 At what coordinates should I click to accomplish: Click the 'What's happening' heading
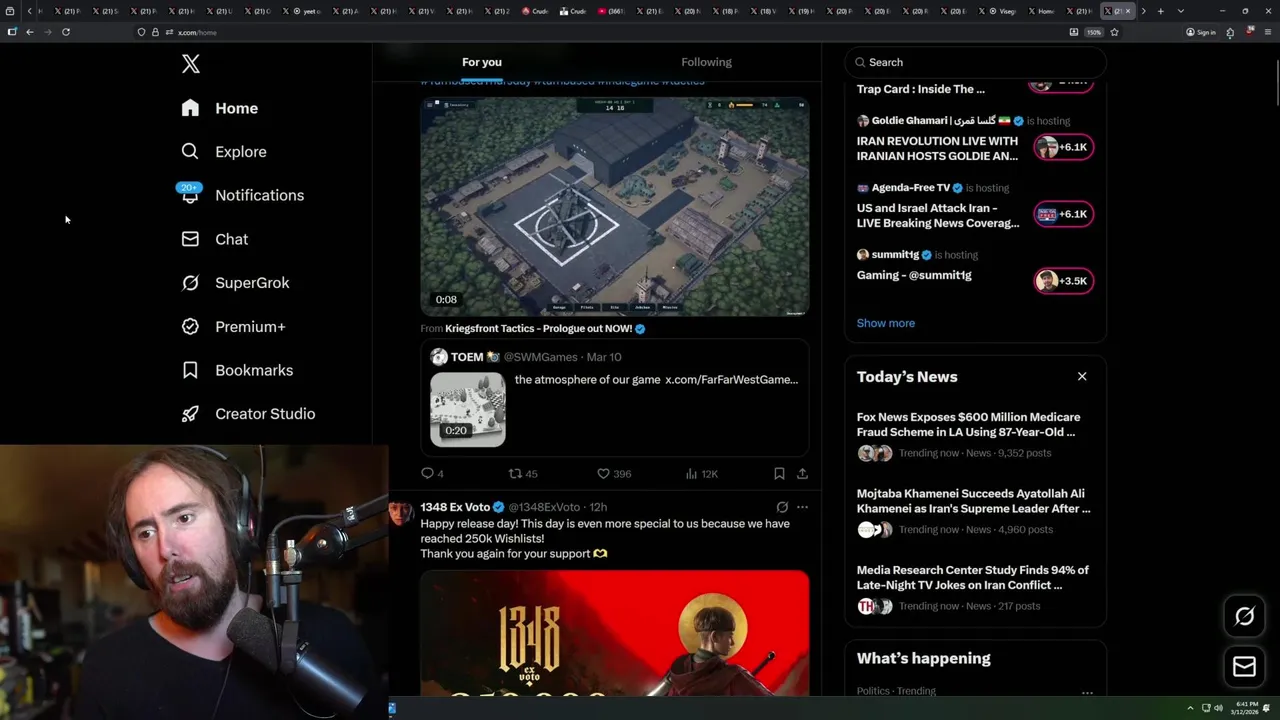[923, 659]
